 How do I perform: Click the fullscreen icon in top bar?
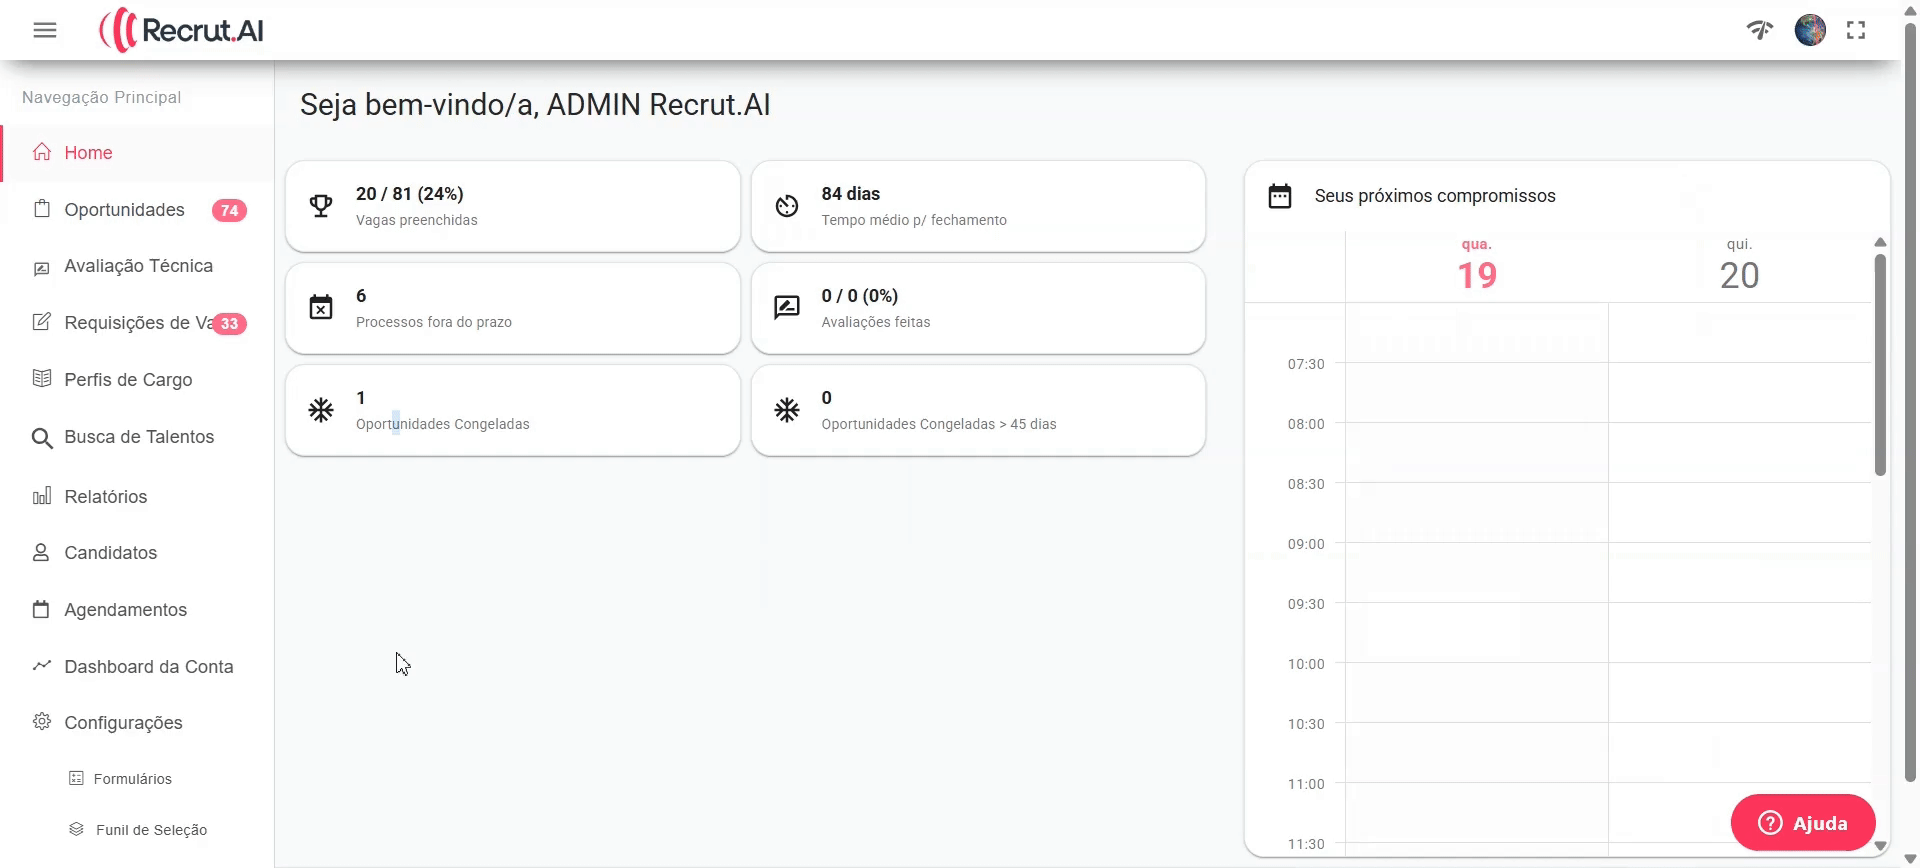(1856, 30)
